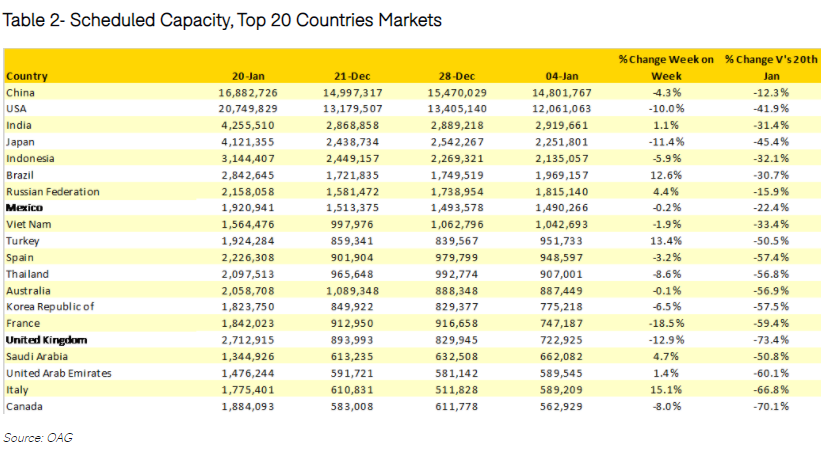
Task: Select the 'Country' column header
Action: coord(27,76)
